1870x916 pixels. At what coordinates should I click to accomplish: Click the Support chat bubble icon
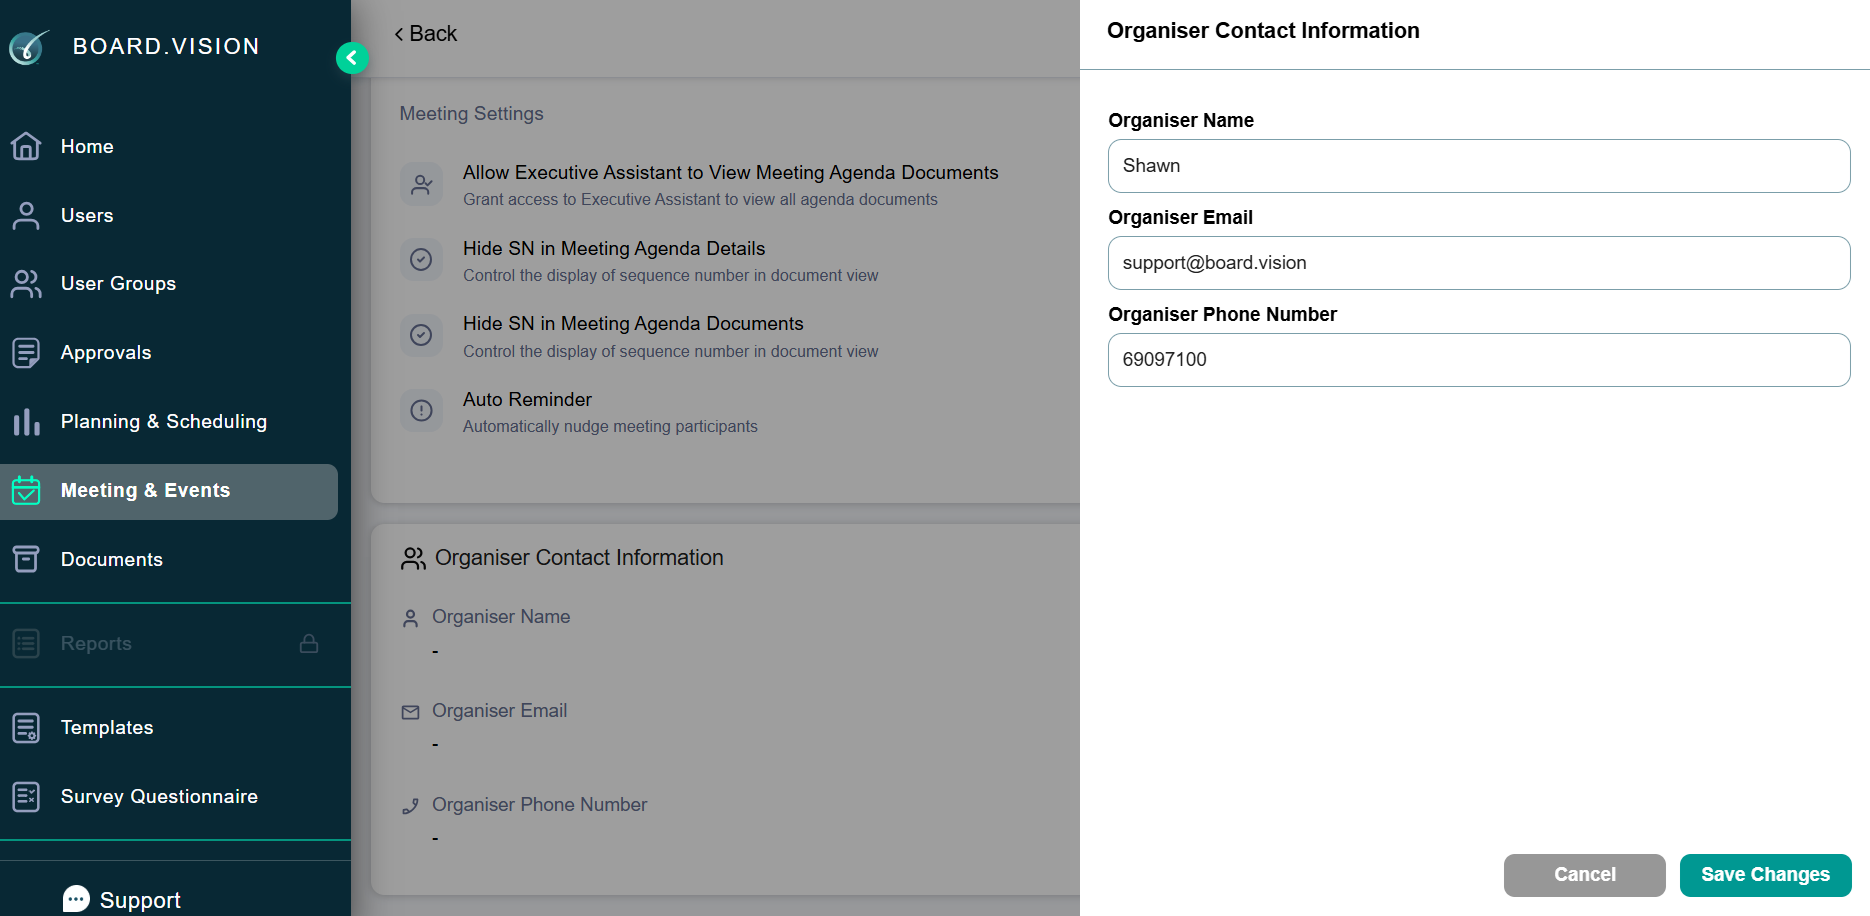(x=76, y=899)
